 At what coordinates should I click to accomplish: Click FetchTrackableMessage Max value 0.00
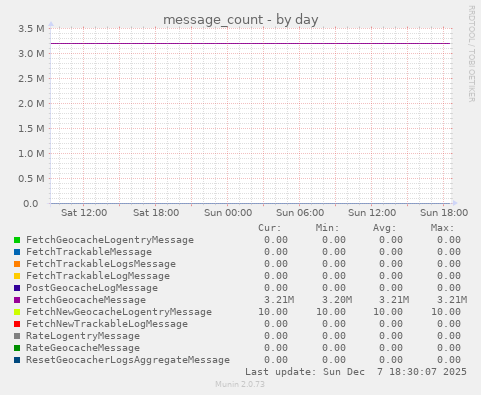(x=449, y=252)
